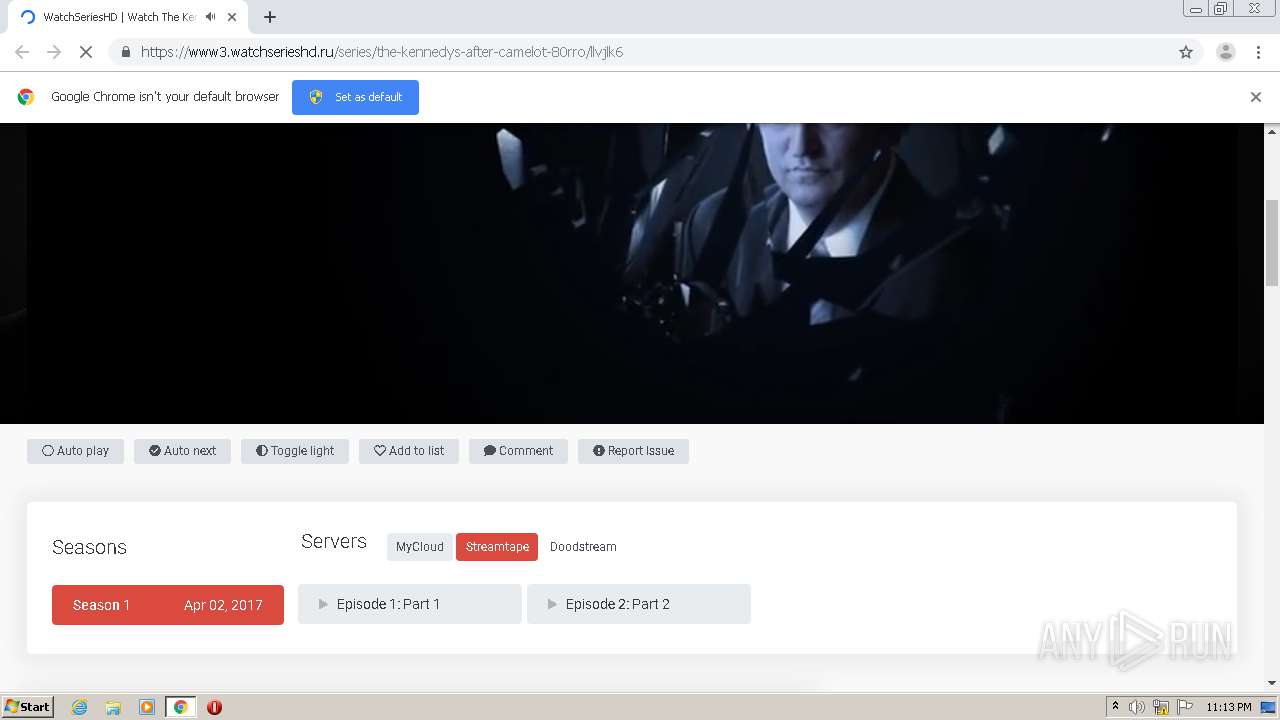Screen dimensions: 1280x720
Task: Report Issue with the video
Action: click(633, 451)
